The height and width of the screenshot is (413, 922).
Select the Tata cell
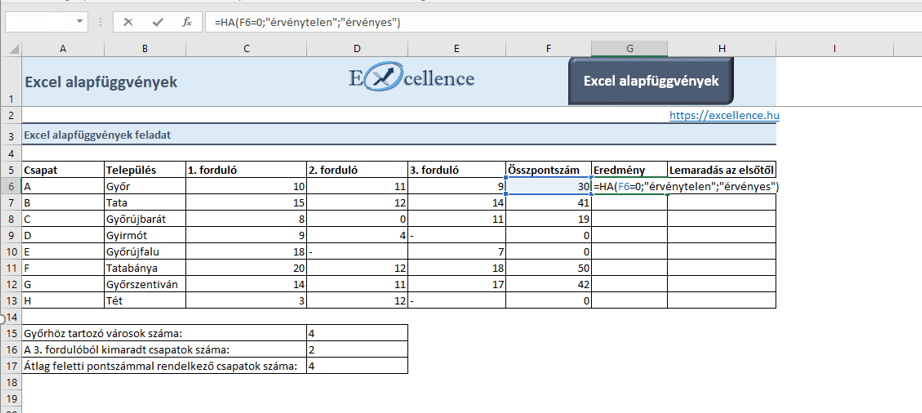[x=145, y=203]
